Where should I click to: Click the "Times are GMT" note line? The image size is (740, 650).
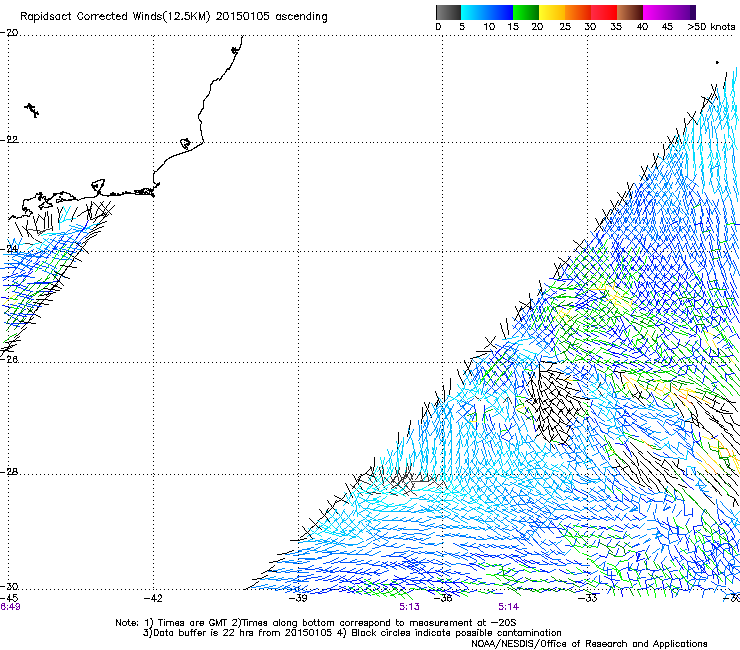(x=316, y=623)
